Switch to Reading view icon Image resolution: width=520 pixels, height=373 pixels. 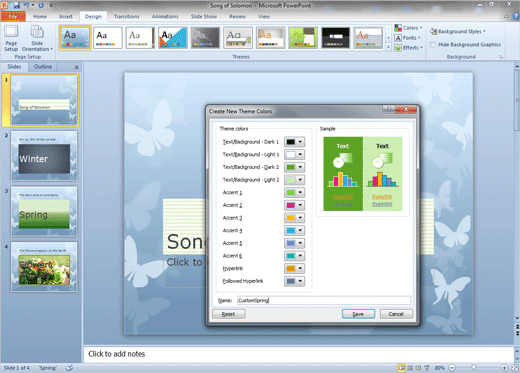click(x=418, y=368)
